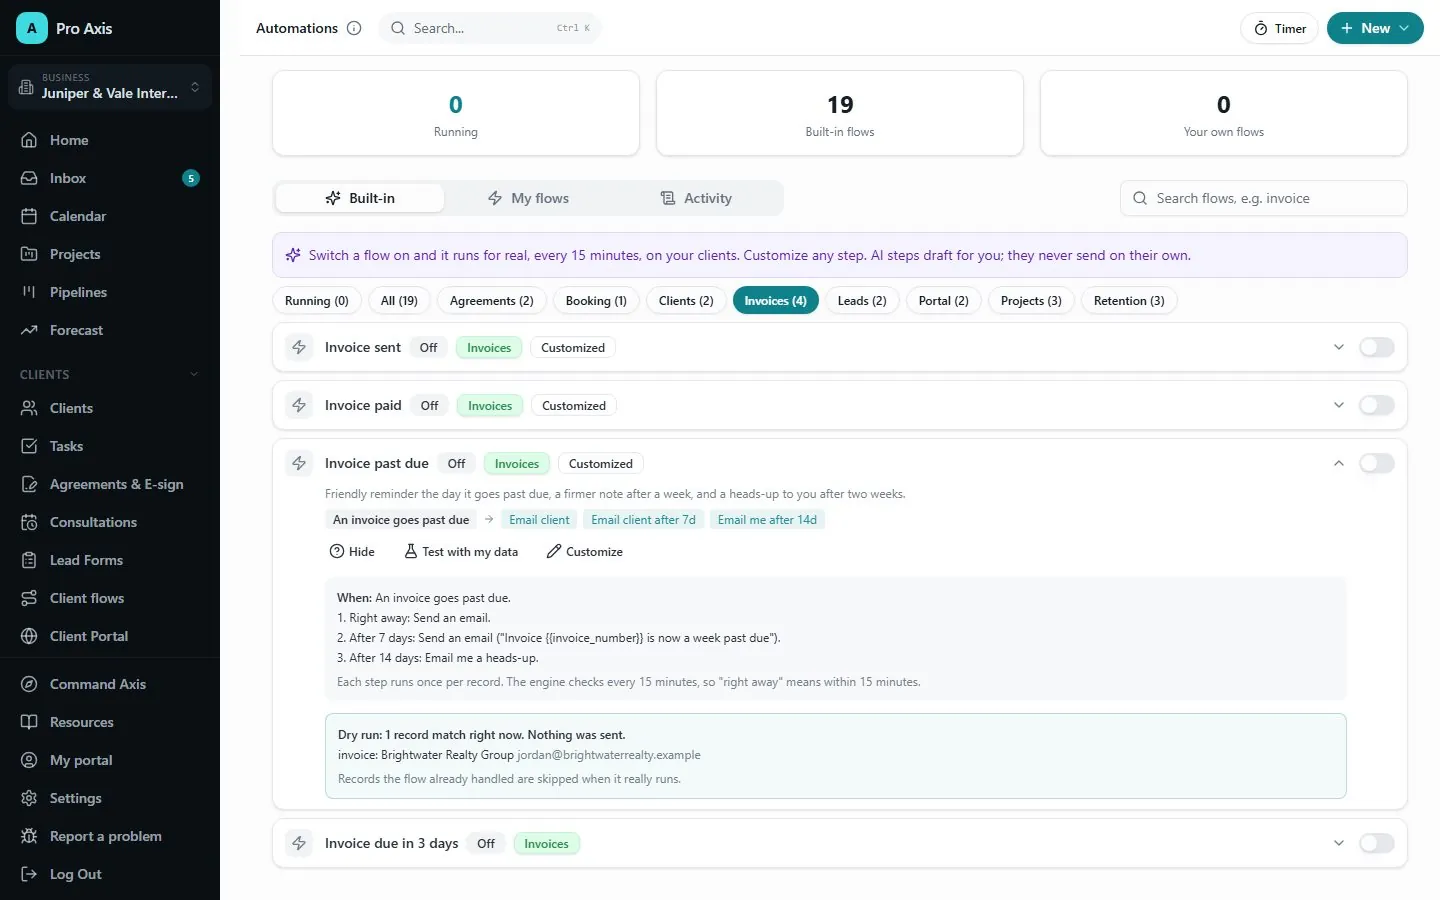
Task: Collapse the Invoice past due row
Action: [1339, 463]
